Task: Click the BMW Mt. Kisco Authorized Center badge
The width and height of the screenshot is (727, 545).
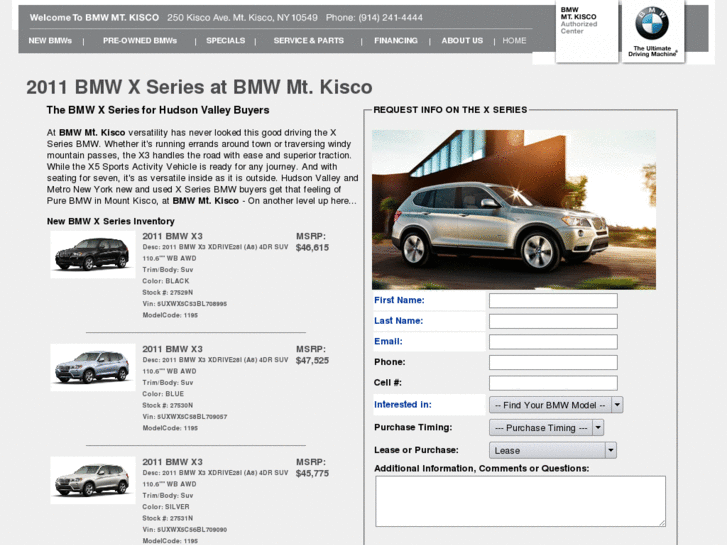Action: coord(587,31)
